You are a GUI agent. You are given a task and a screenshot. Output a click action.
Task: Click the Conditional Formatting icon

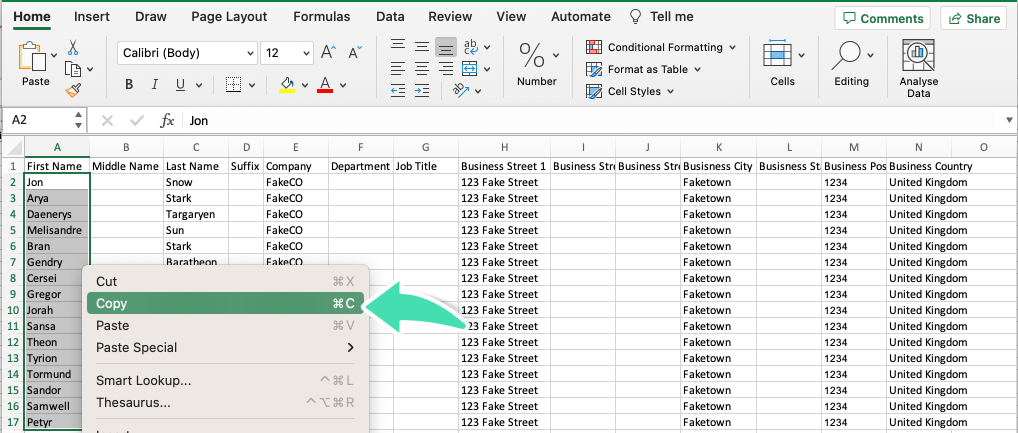(x=593, y=47)
